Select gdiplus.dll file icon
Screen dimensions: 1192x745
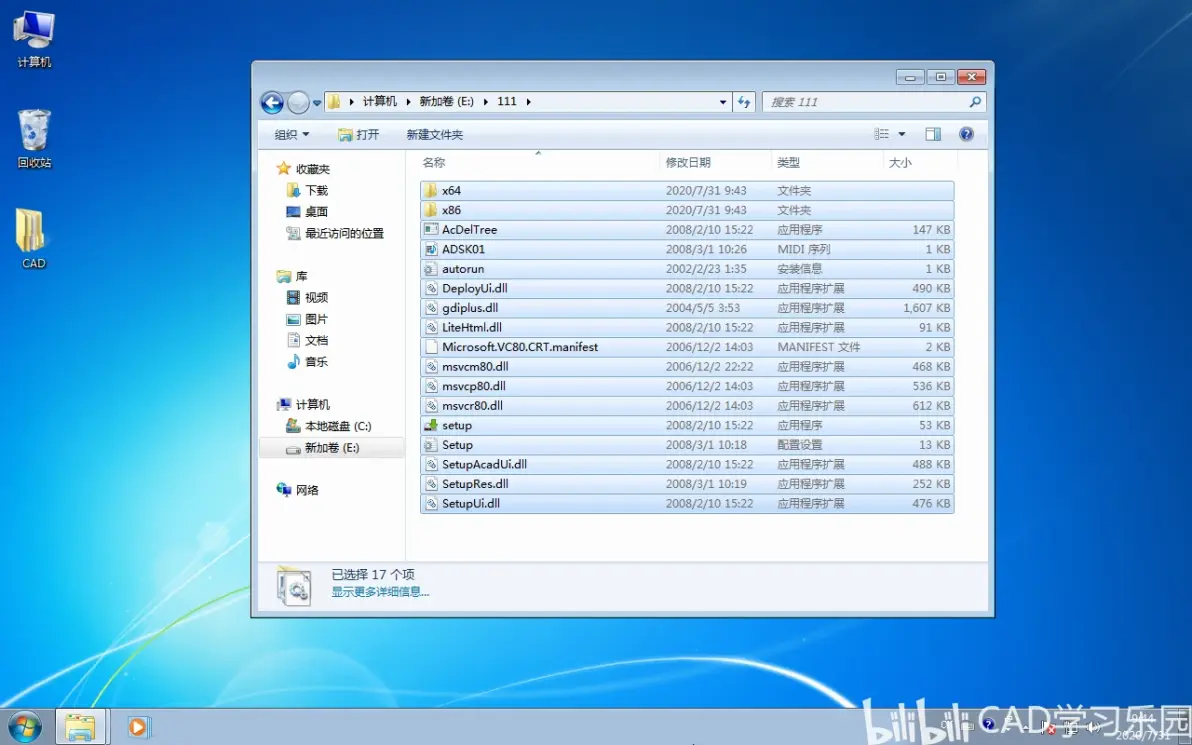tap(431, 308)
